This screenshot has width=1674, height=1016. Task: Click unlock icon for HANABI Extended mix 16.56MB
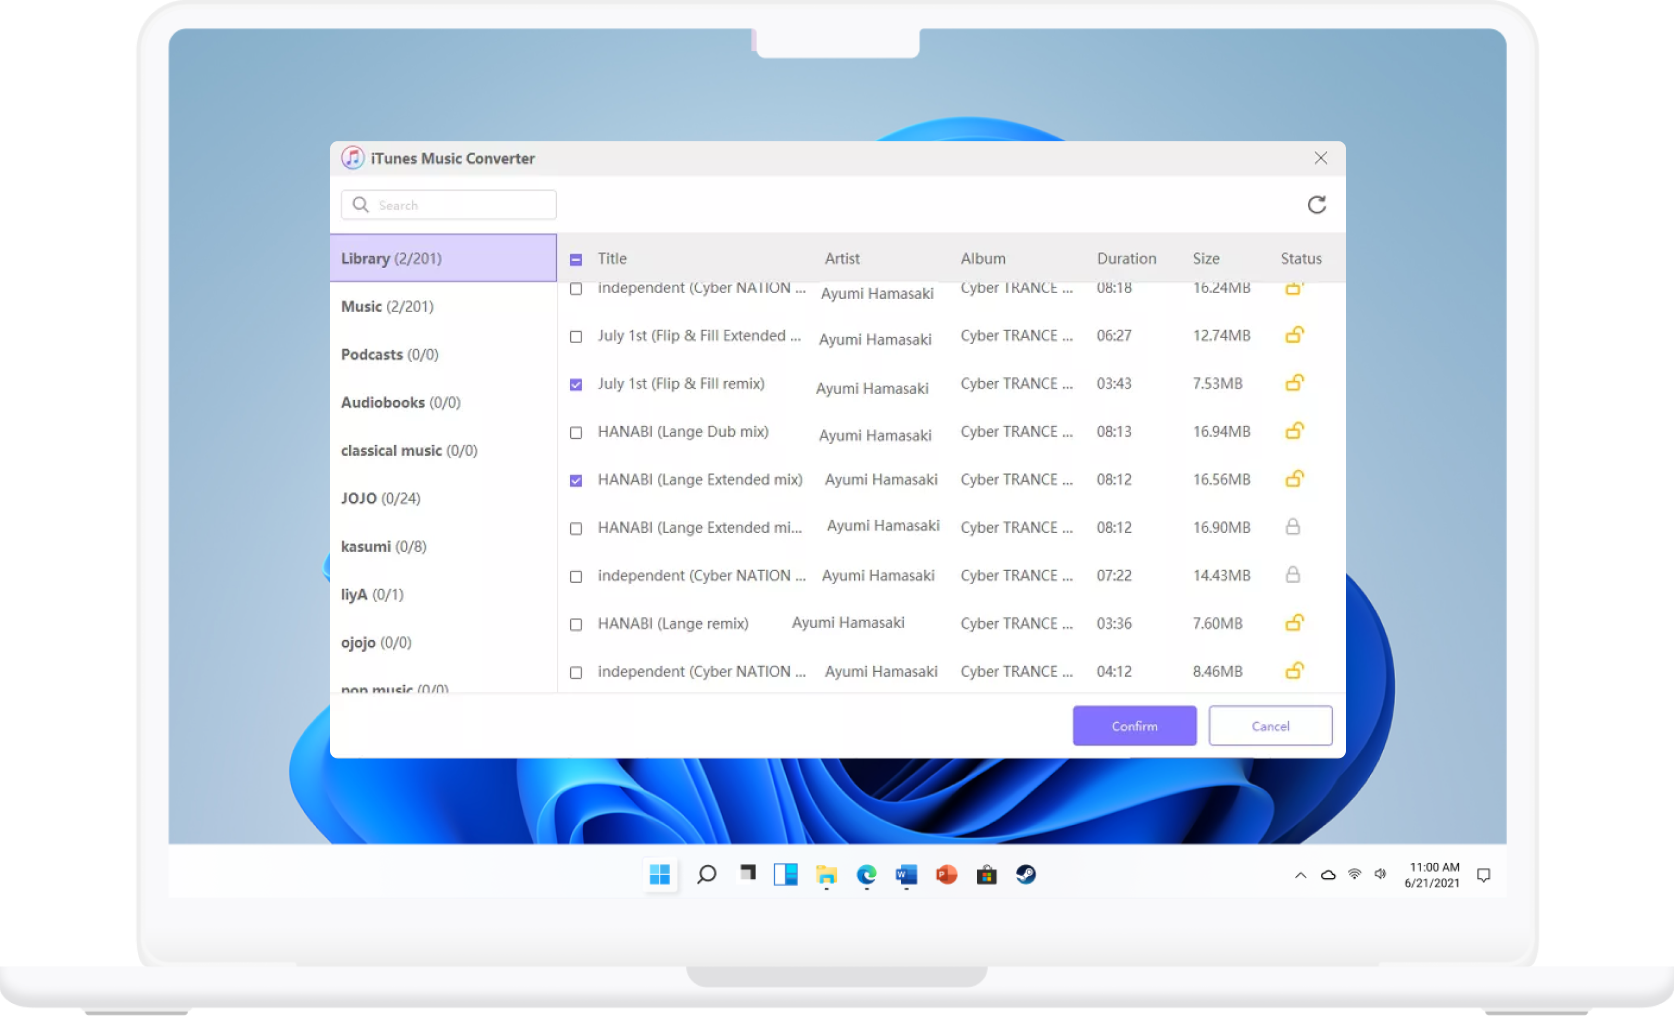coord(1294,479)
